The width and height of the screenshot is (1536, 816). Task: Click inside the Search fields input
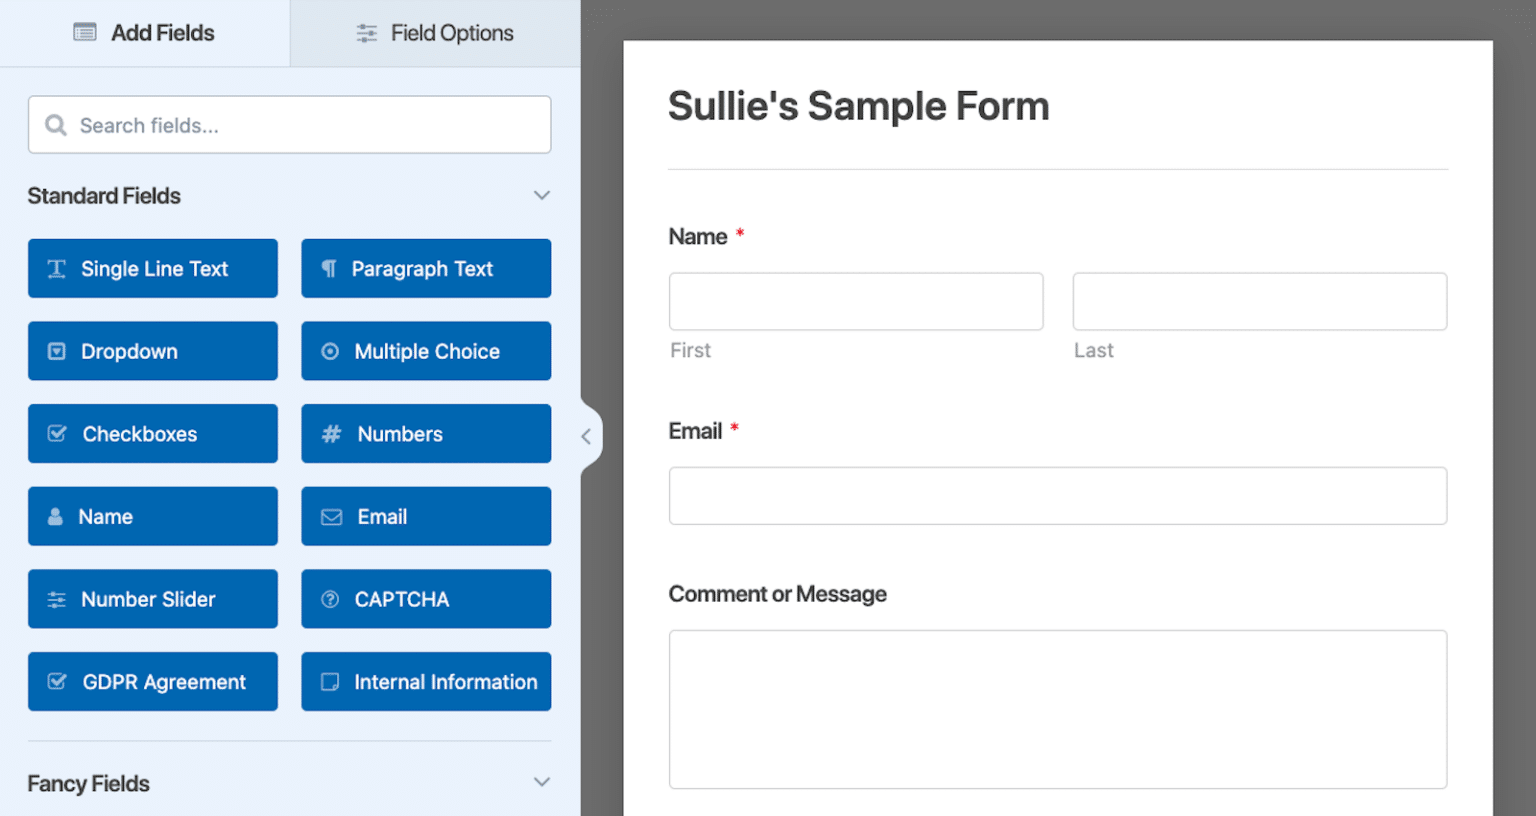click(x=290, y=125)
